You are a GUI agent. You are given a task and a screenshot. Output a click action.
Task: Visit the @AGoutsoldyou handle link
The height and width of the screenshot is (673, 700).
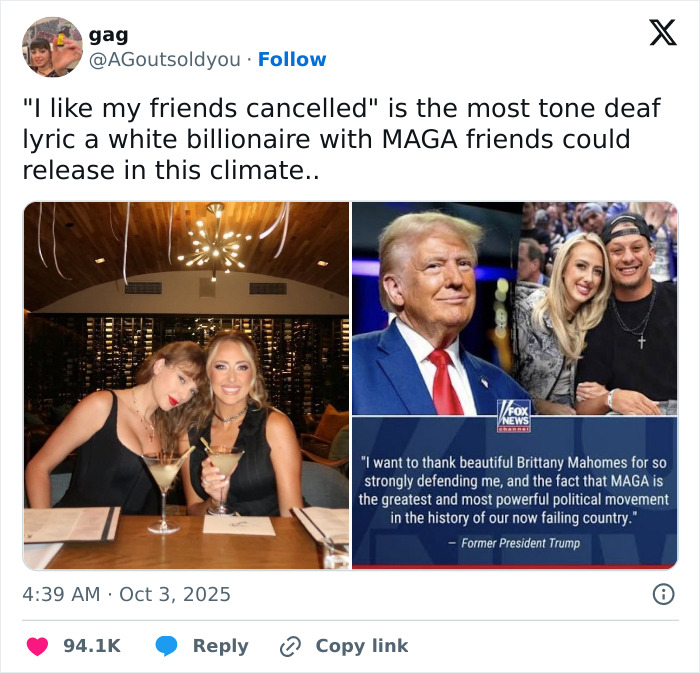click(x=165, y=60)
